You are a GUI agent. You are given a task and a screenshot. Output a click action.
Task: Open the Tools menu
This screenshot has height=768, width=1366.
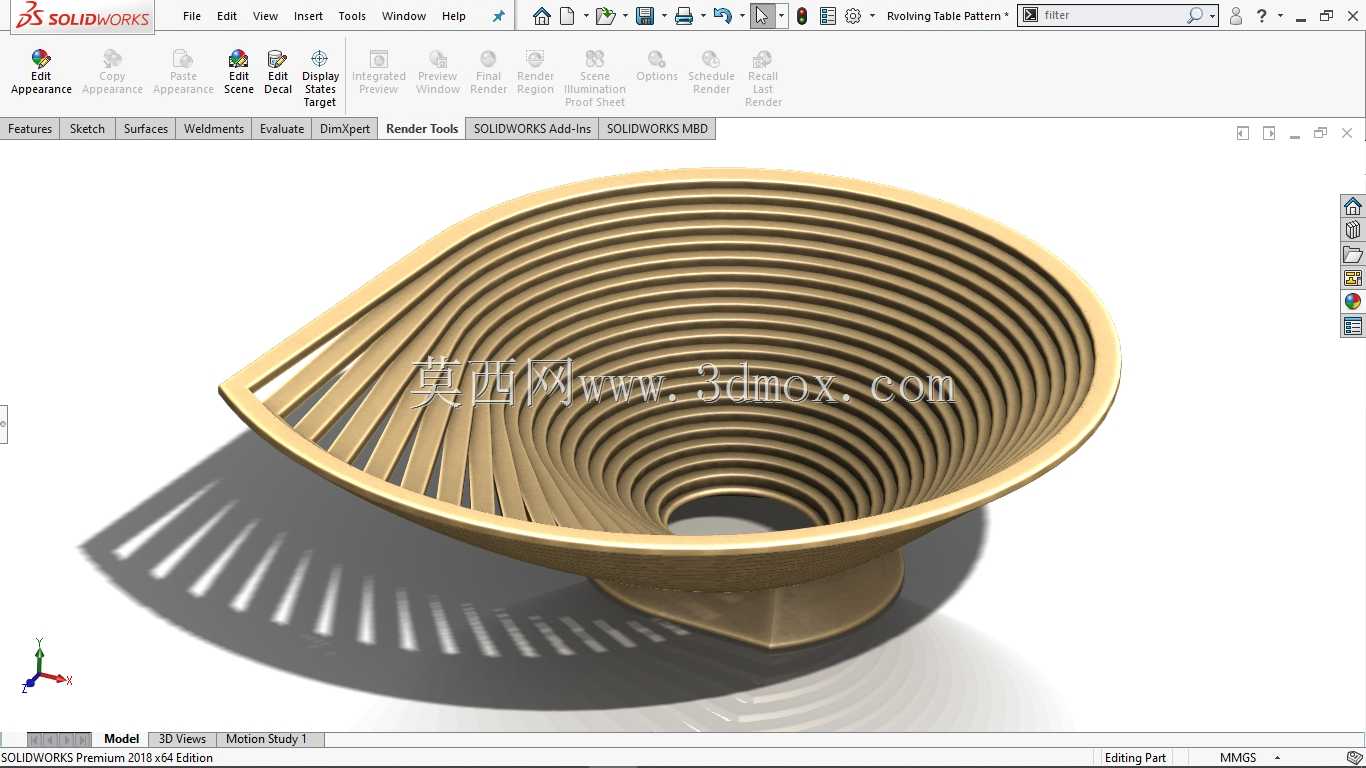coord(352,16)
